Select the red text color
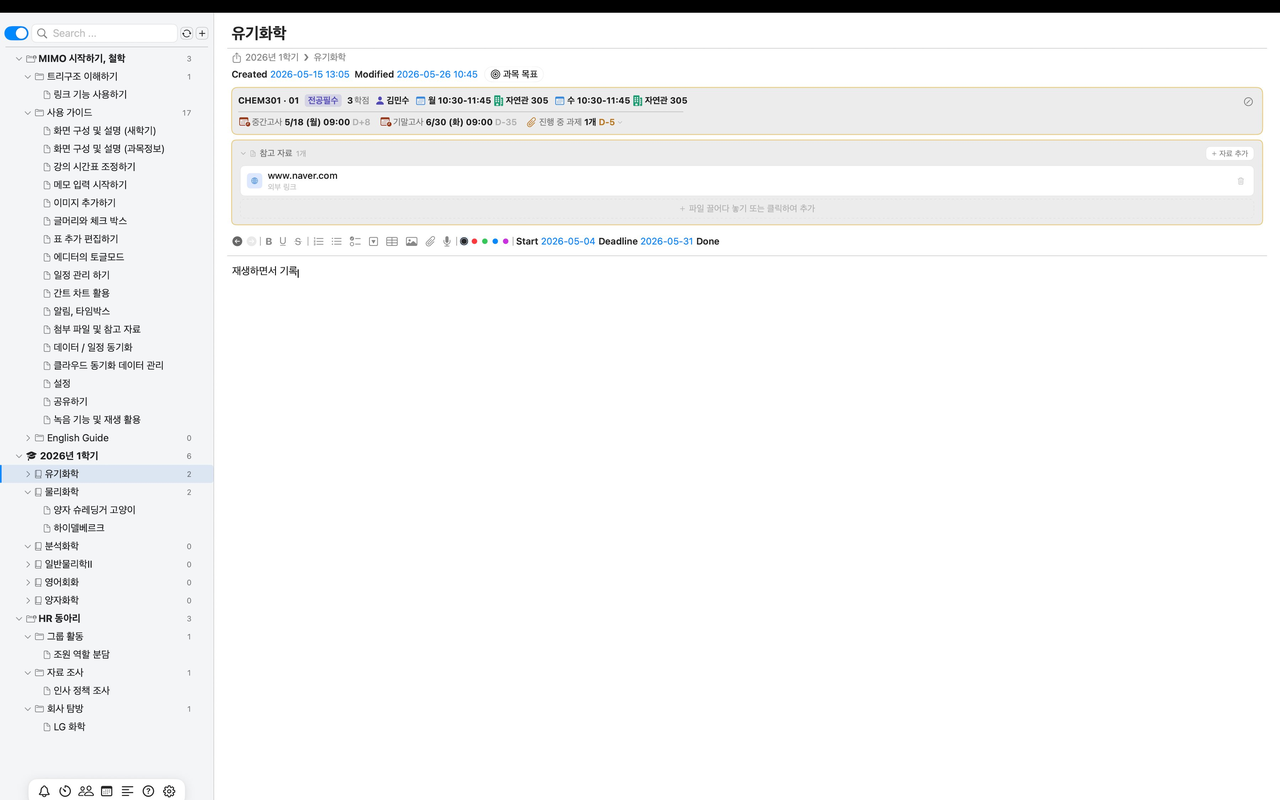This screenshot has height=800, width=1280. coord(474,241)
